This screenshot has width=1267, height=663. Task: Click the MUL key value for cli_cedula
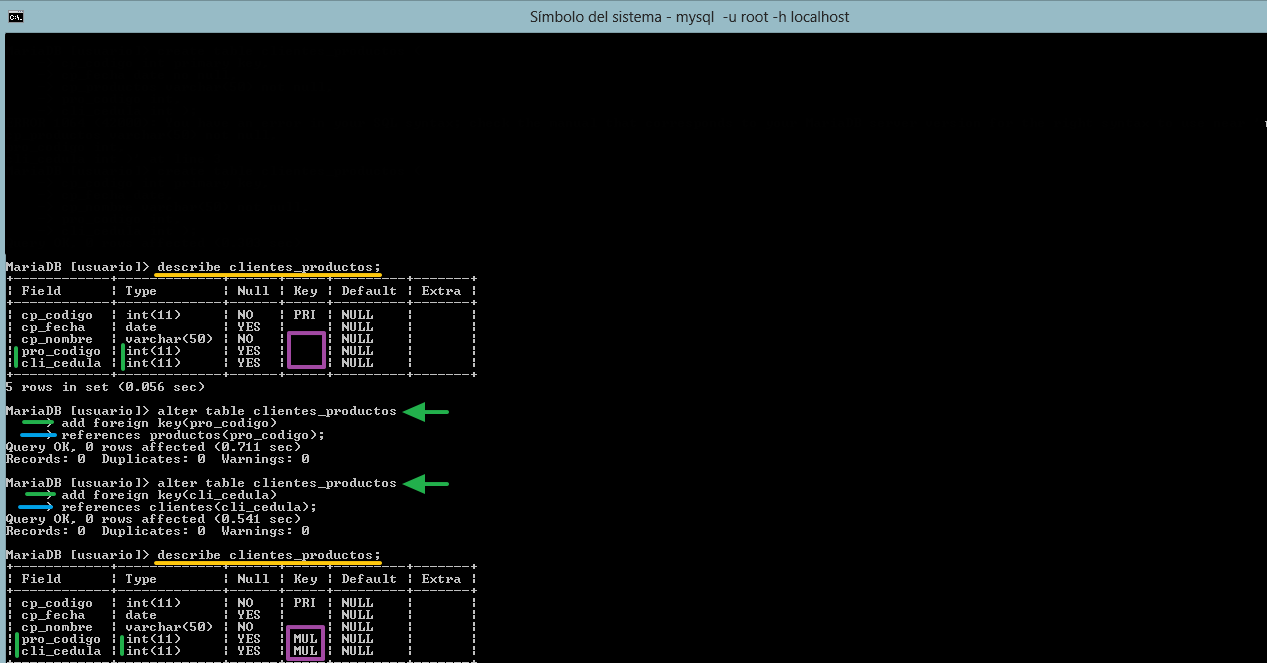[x=306, y=651]
